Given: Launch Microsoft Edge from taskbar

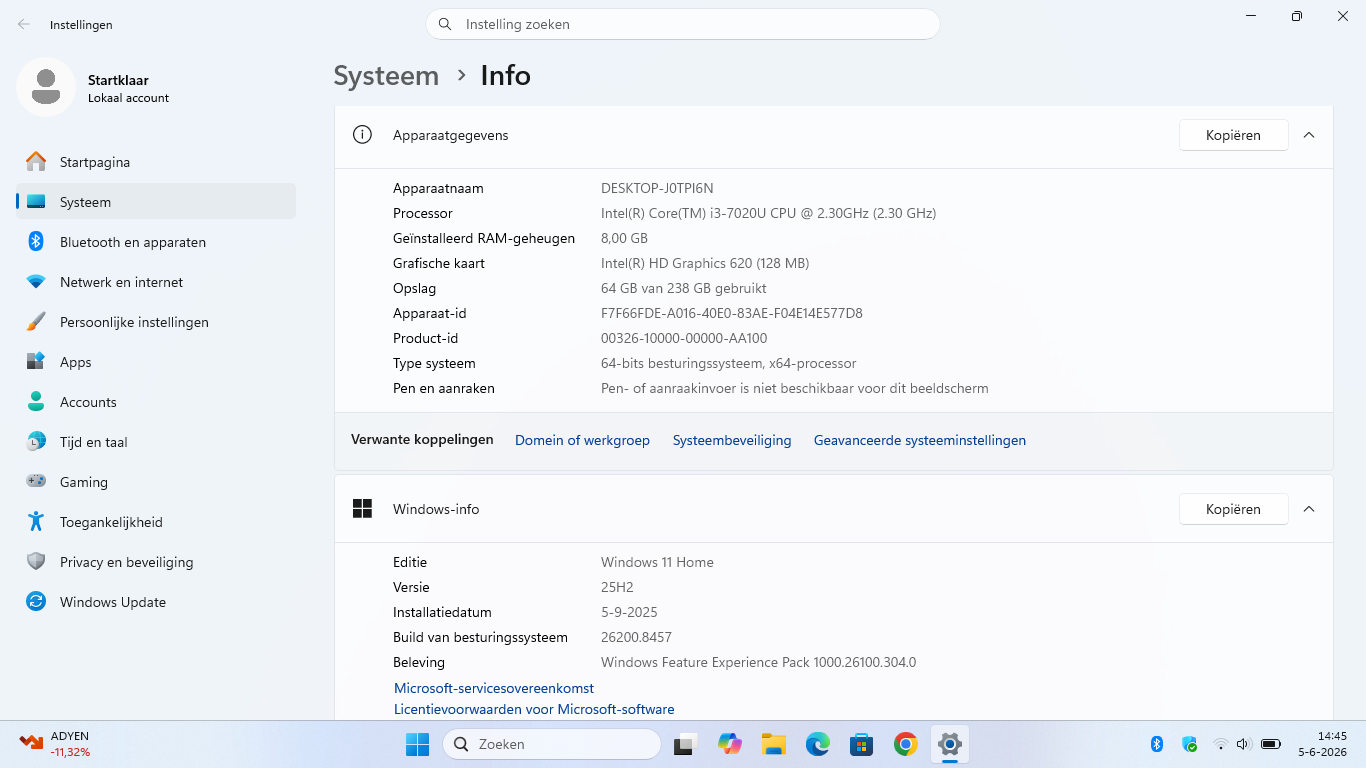Looking at the screenshot, I should click(x=818, y=744).
